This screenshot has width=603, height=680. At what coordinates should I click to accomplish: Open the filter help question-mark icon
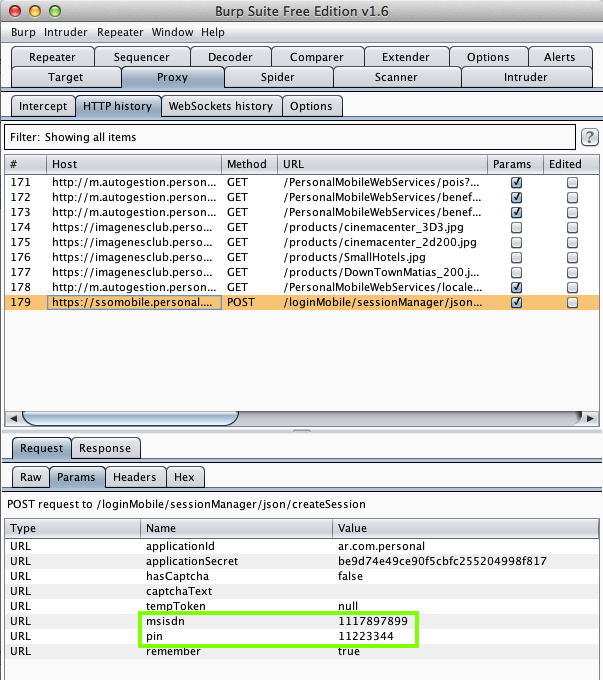tap(590, 137)
